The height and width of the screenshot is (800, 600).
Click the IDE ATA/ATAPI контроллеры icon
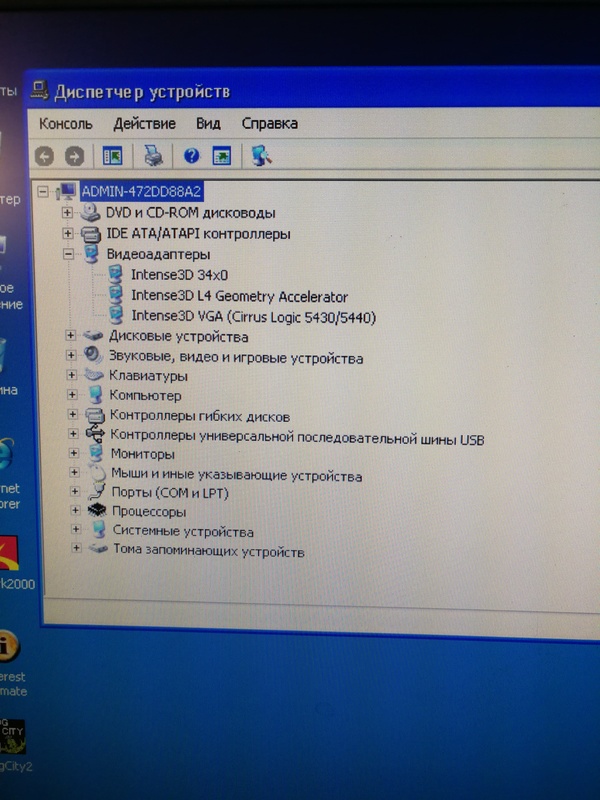pos(91,234)
